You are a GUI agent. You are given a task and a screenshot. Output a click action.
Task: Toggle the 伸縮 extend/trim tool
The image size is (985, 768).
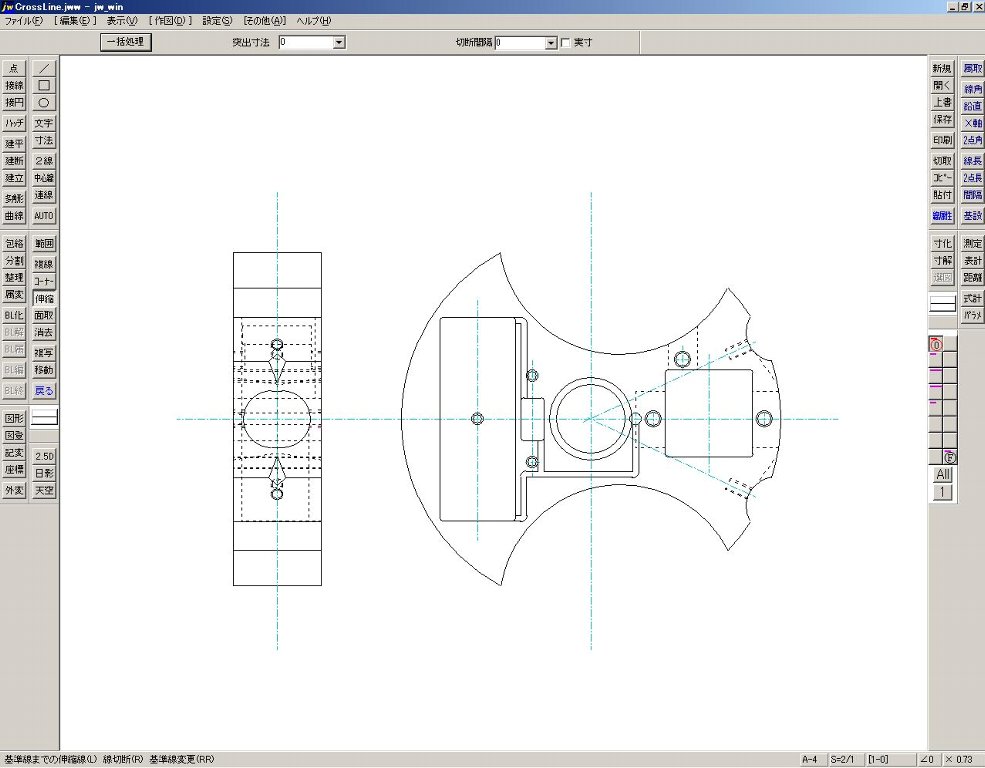44,298
